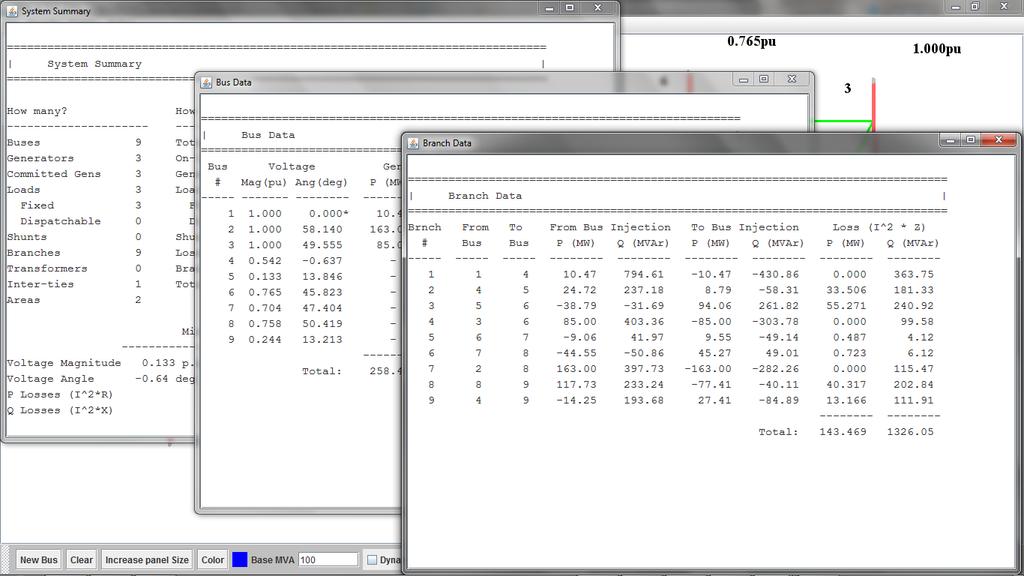
Task: Click 'Transformers' row in System Summary
Action: coord(74,268)
